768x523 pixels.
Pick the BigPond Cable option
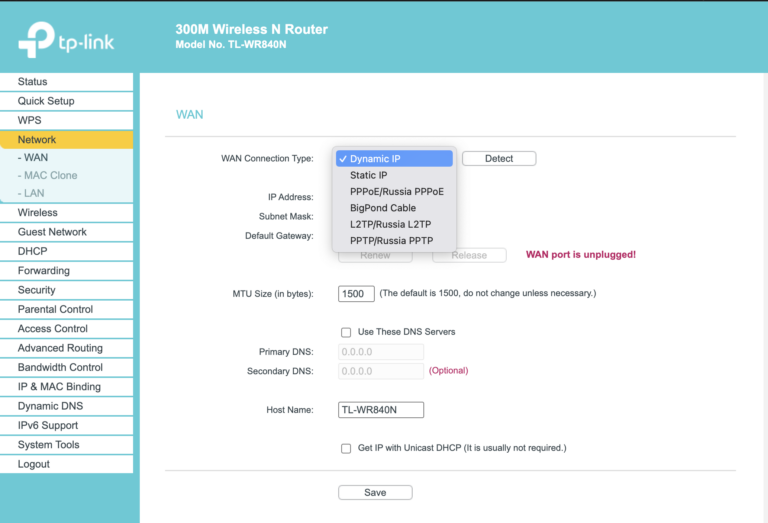(x=382, y=208)
